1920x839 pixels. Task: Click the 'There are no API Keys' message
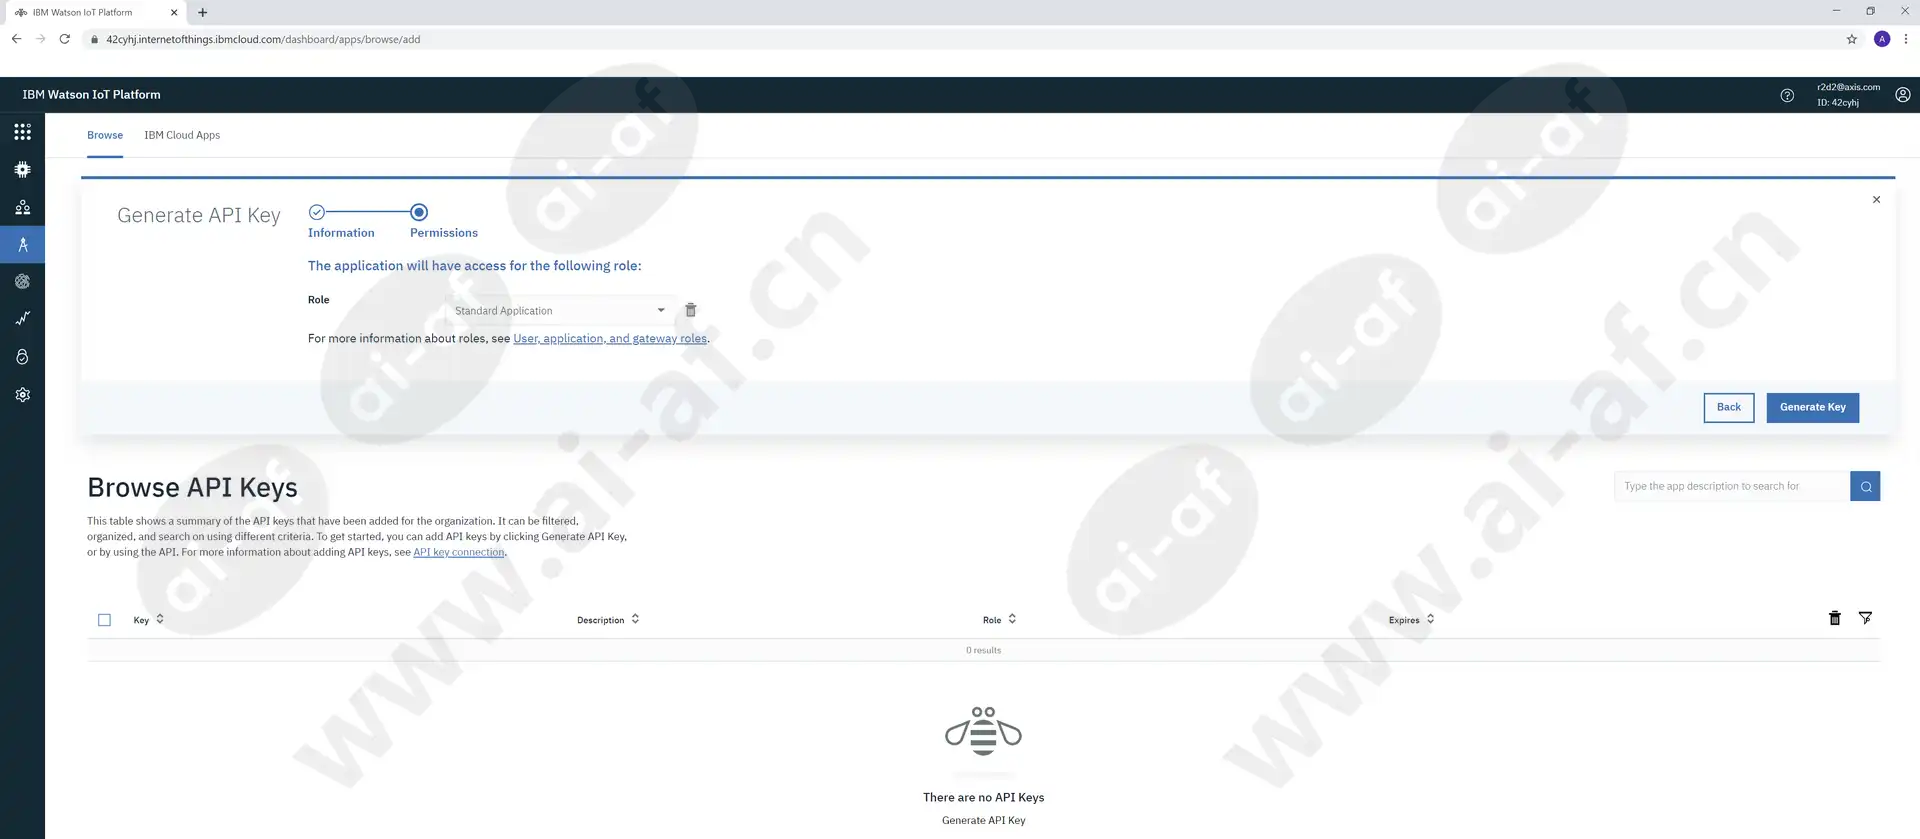[983, 798]
